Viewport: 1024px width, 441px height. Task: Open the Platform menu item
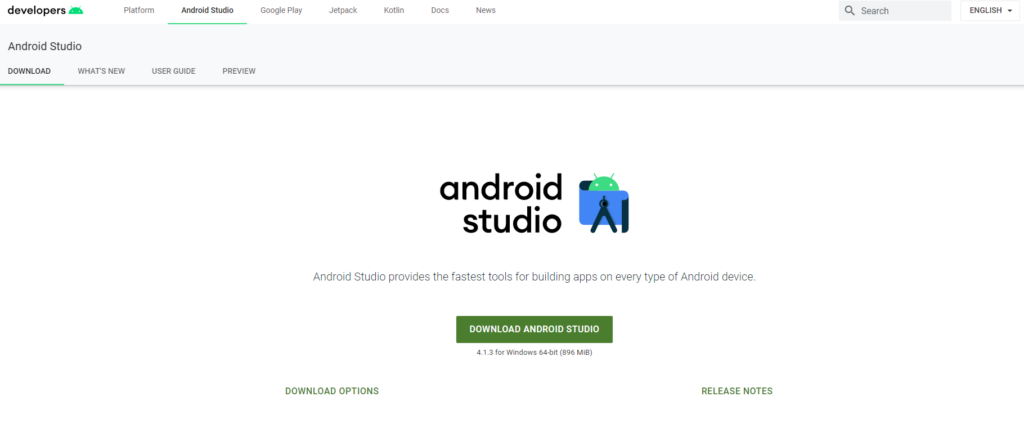point(139,10)
